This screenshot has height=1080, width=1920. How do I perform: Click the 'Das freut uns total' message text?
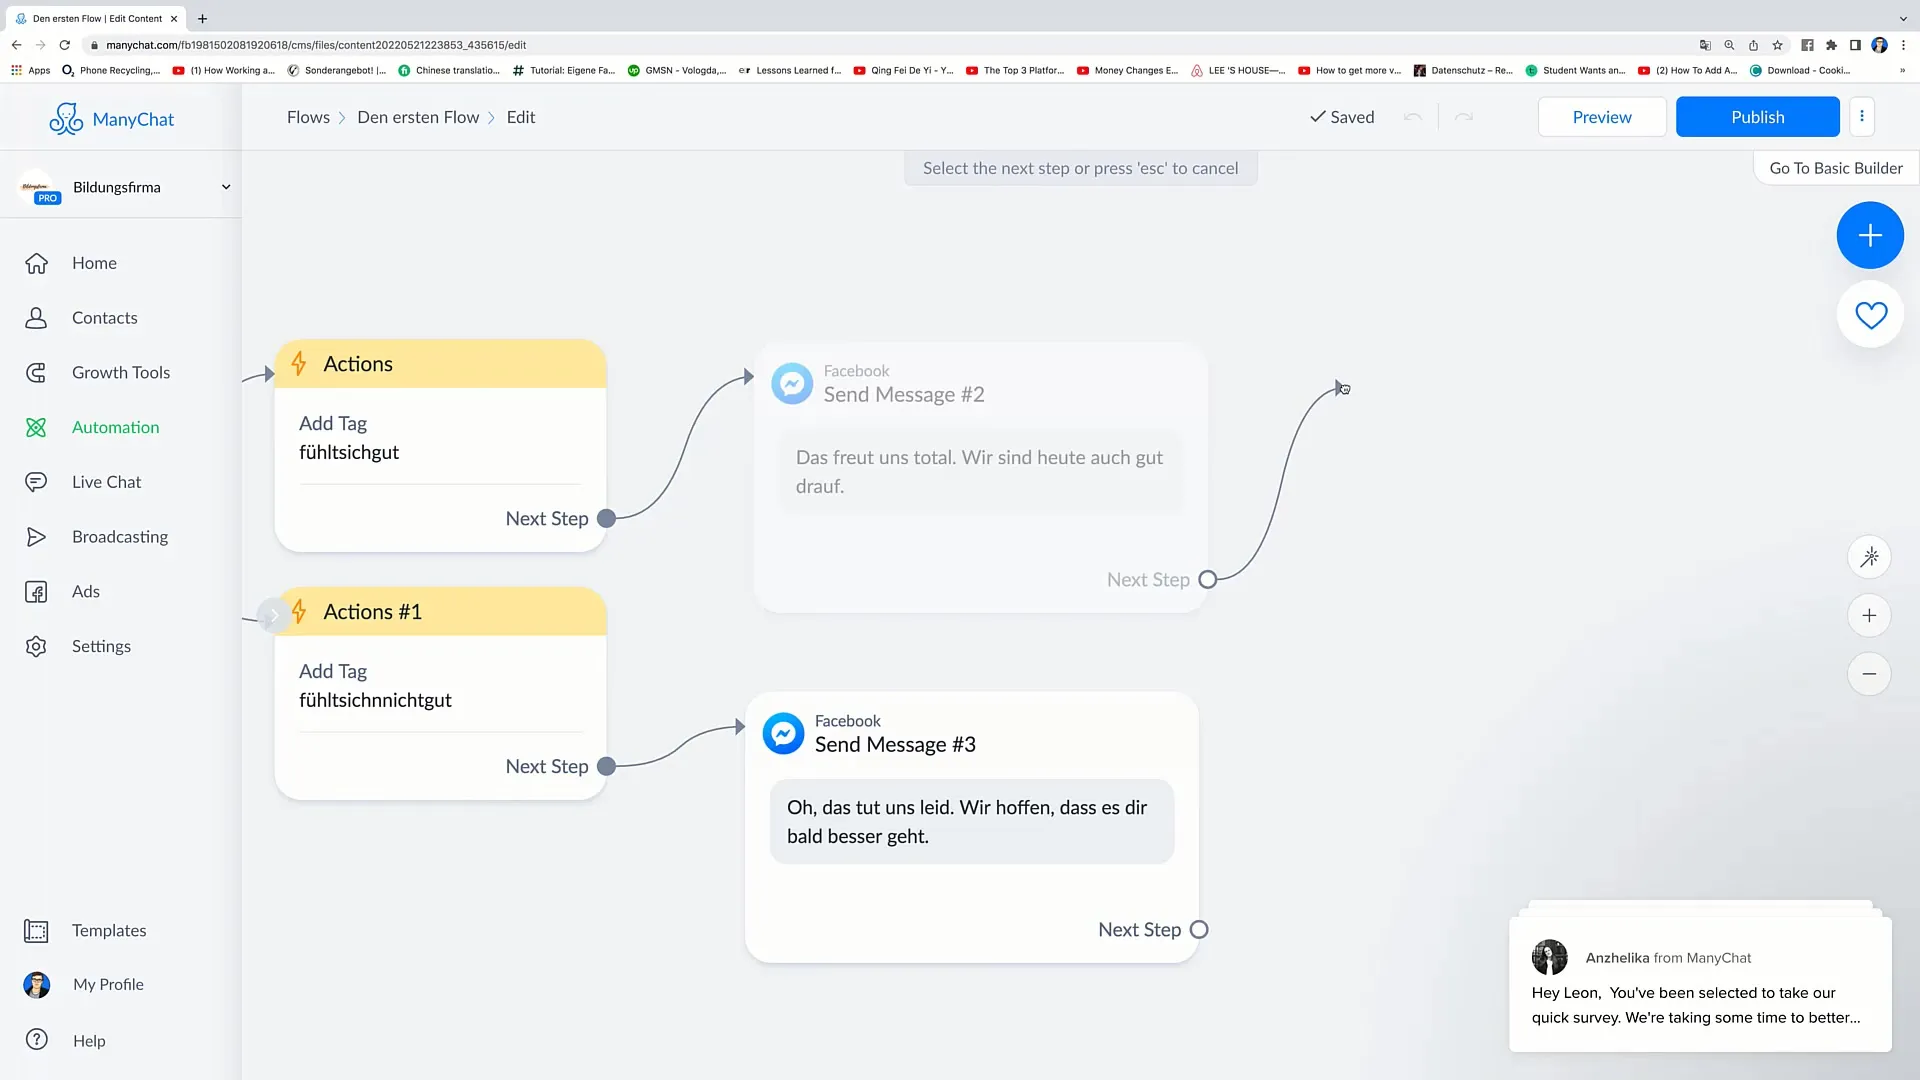tap(980, 472)
